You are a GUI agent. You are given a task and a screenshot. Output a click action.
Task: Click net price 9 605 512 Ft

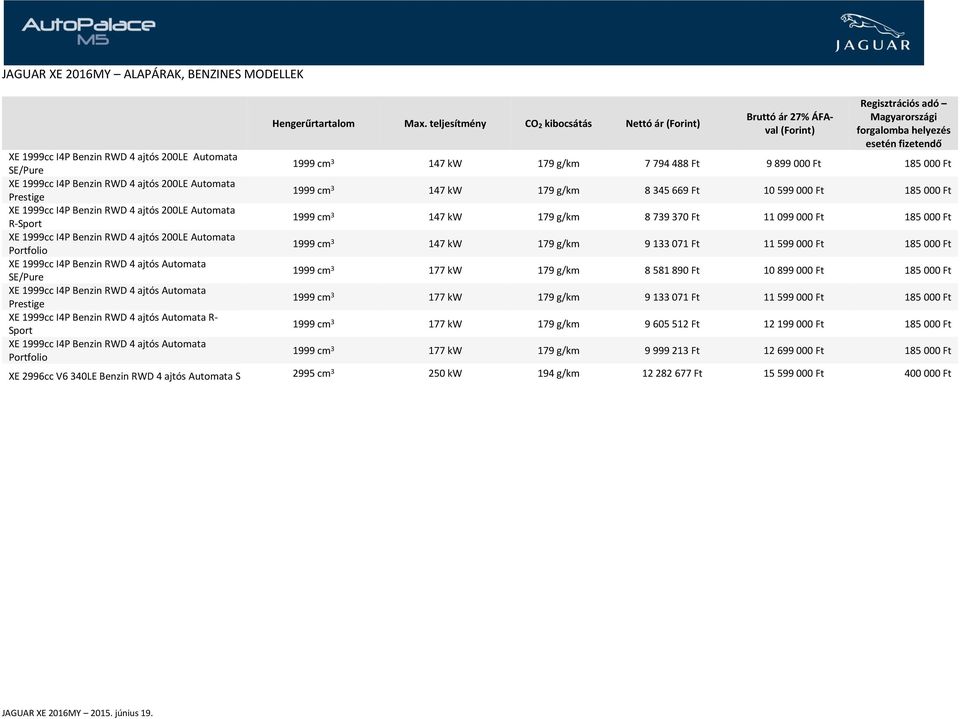click(672, 324)
